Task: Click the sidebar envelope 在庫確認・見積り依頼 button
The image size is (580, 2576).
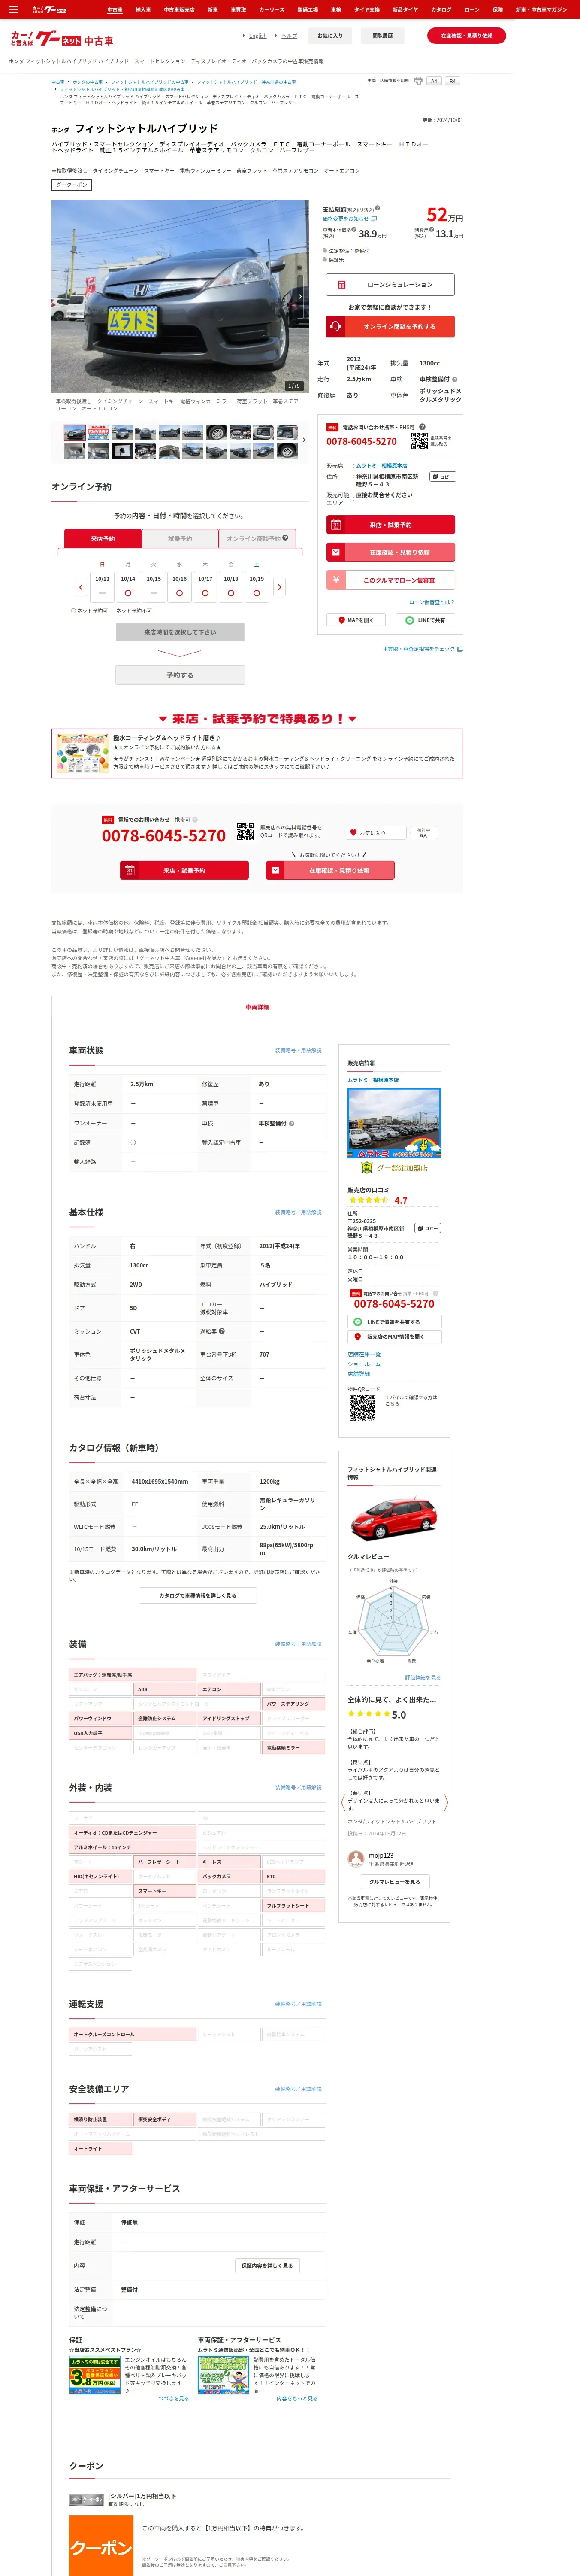Action: [x=390, y=552]
